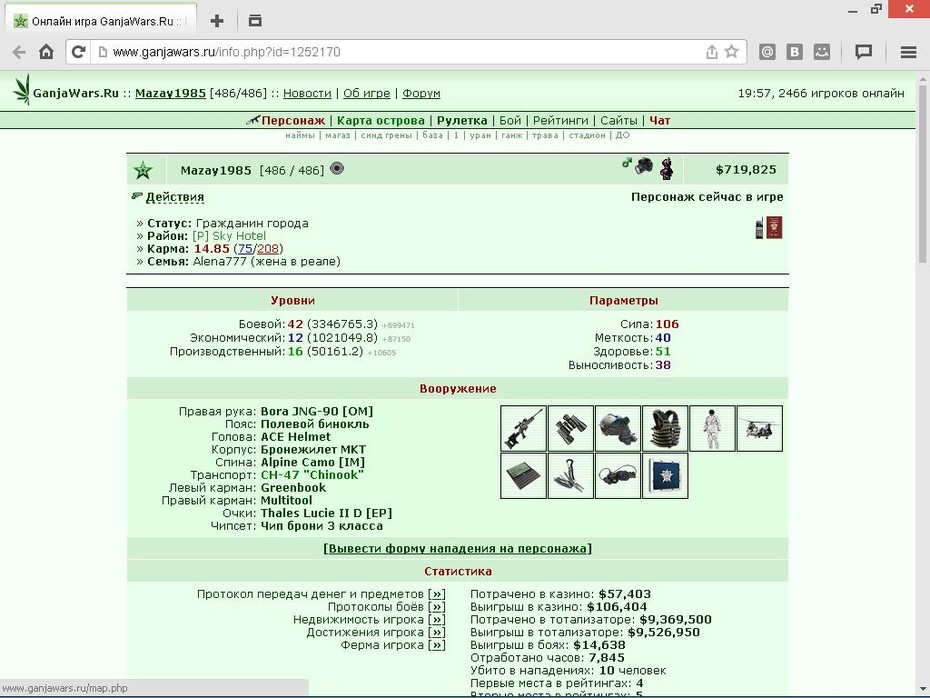Click the стадион quick link
The image size is (930, 698).
click(587, 135)
